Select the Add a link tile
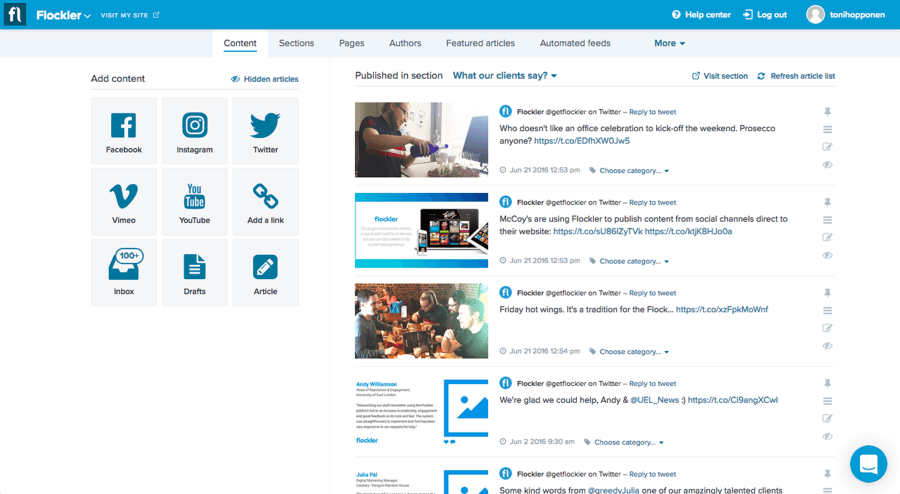The image size is (900, 494). click(x=265, y=202)
